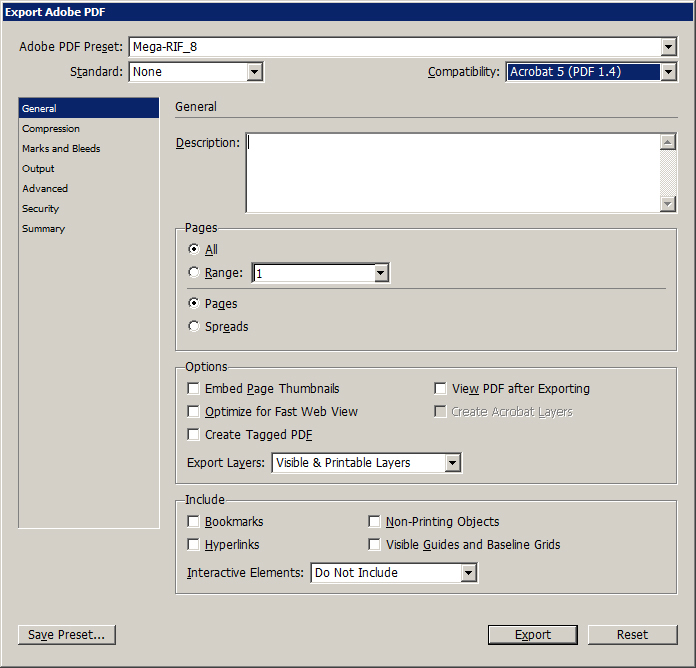
Task: Click the Description scrollbar down arrow
Action: [x=668, y=204]
